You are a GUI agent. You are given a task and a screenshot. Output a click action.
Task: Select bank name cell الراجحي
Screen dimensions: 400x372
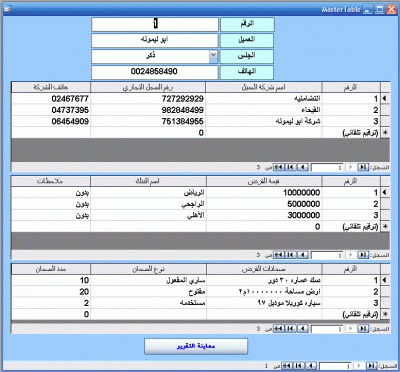(148, 204)
